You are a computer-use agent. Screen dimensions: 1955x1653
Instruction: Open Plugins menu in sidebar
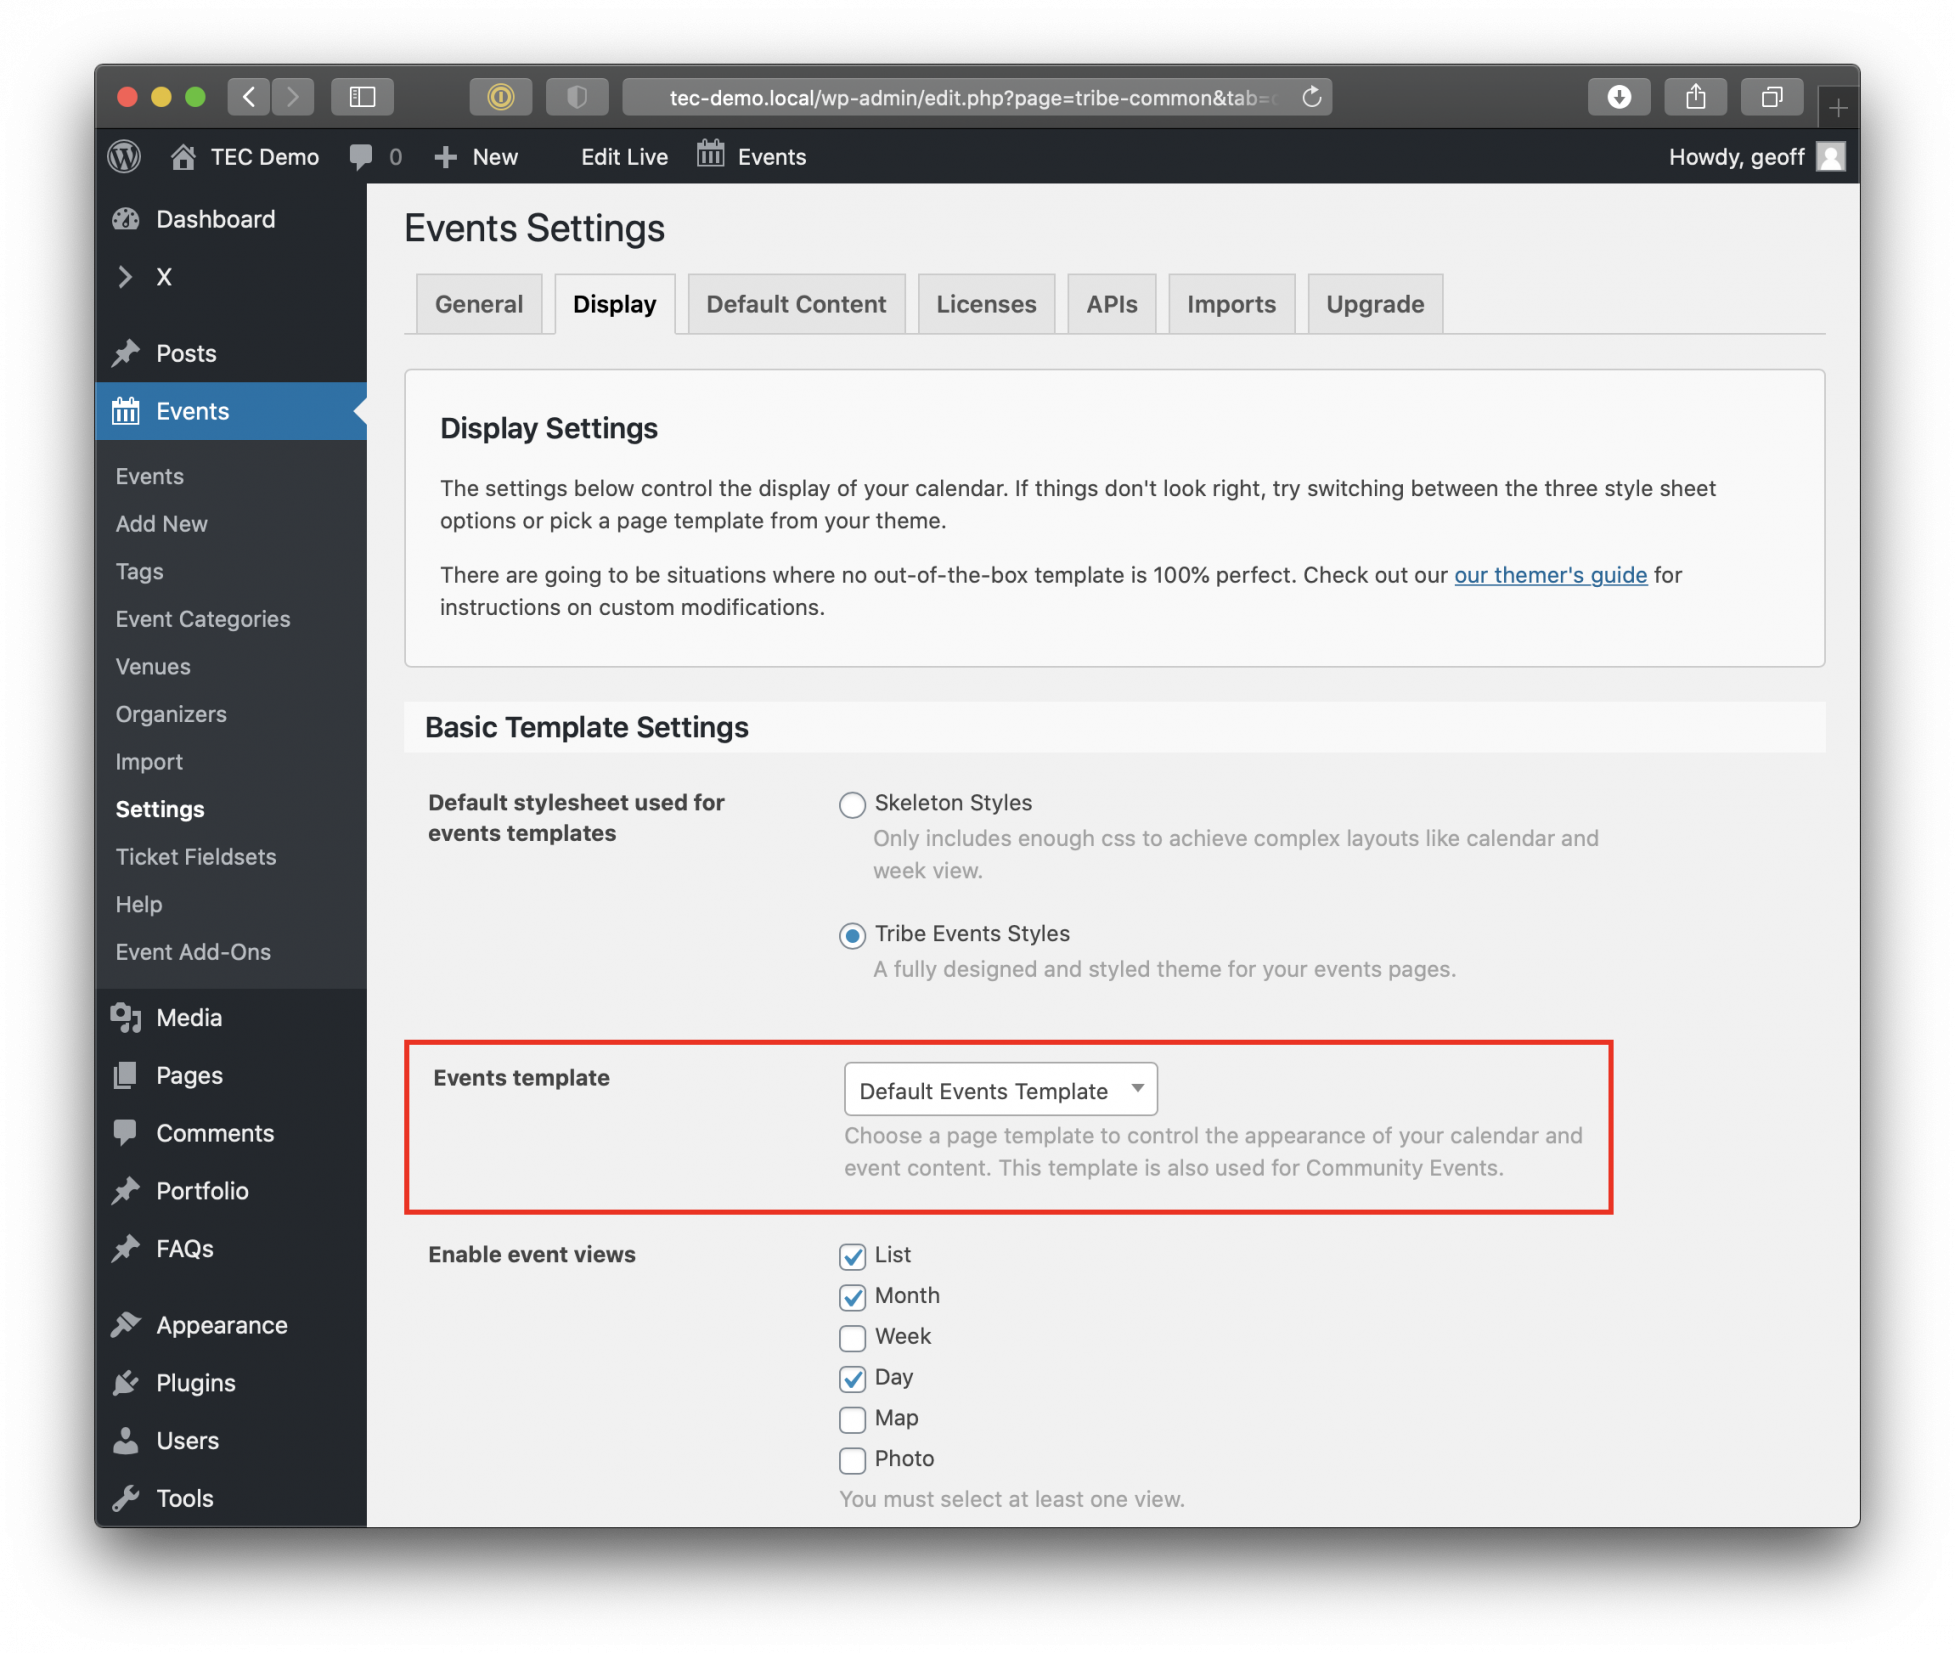tap(231, 1384)
